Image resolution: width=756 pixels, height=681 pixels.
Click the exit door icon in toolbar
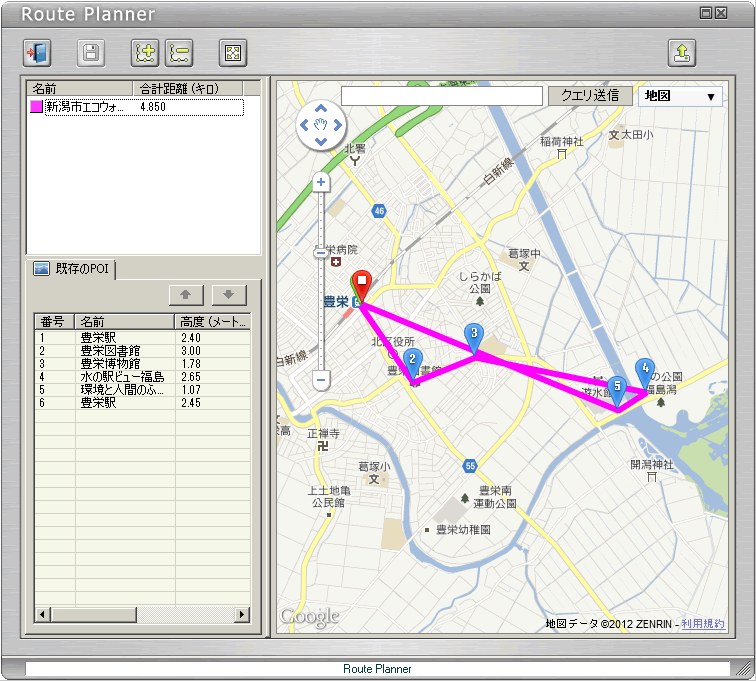37,53
